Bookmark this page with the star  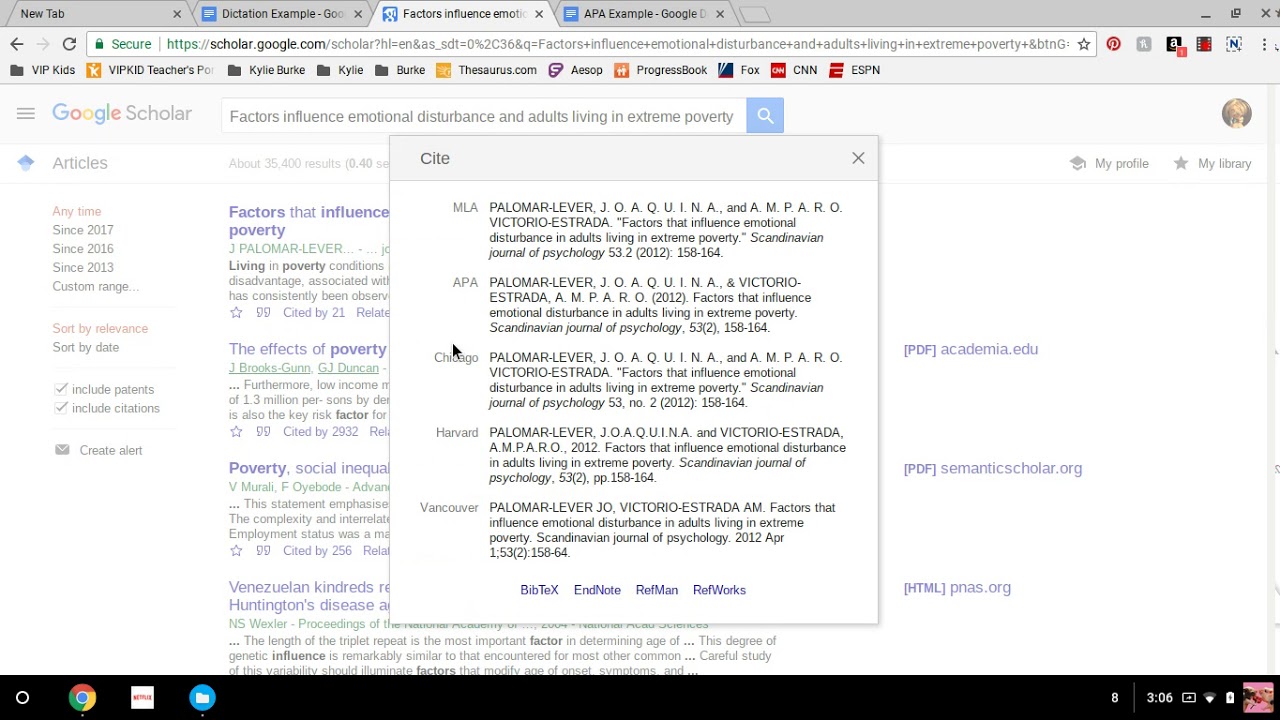1083,44
